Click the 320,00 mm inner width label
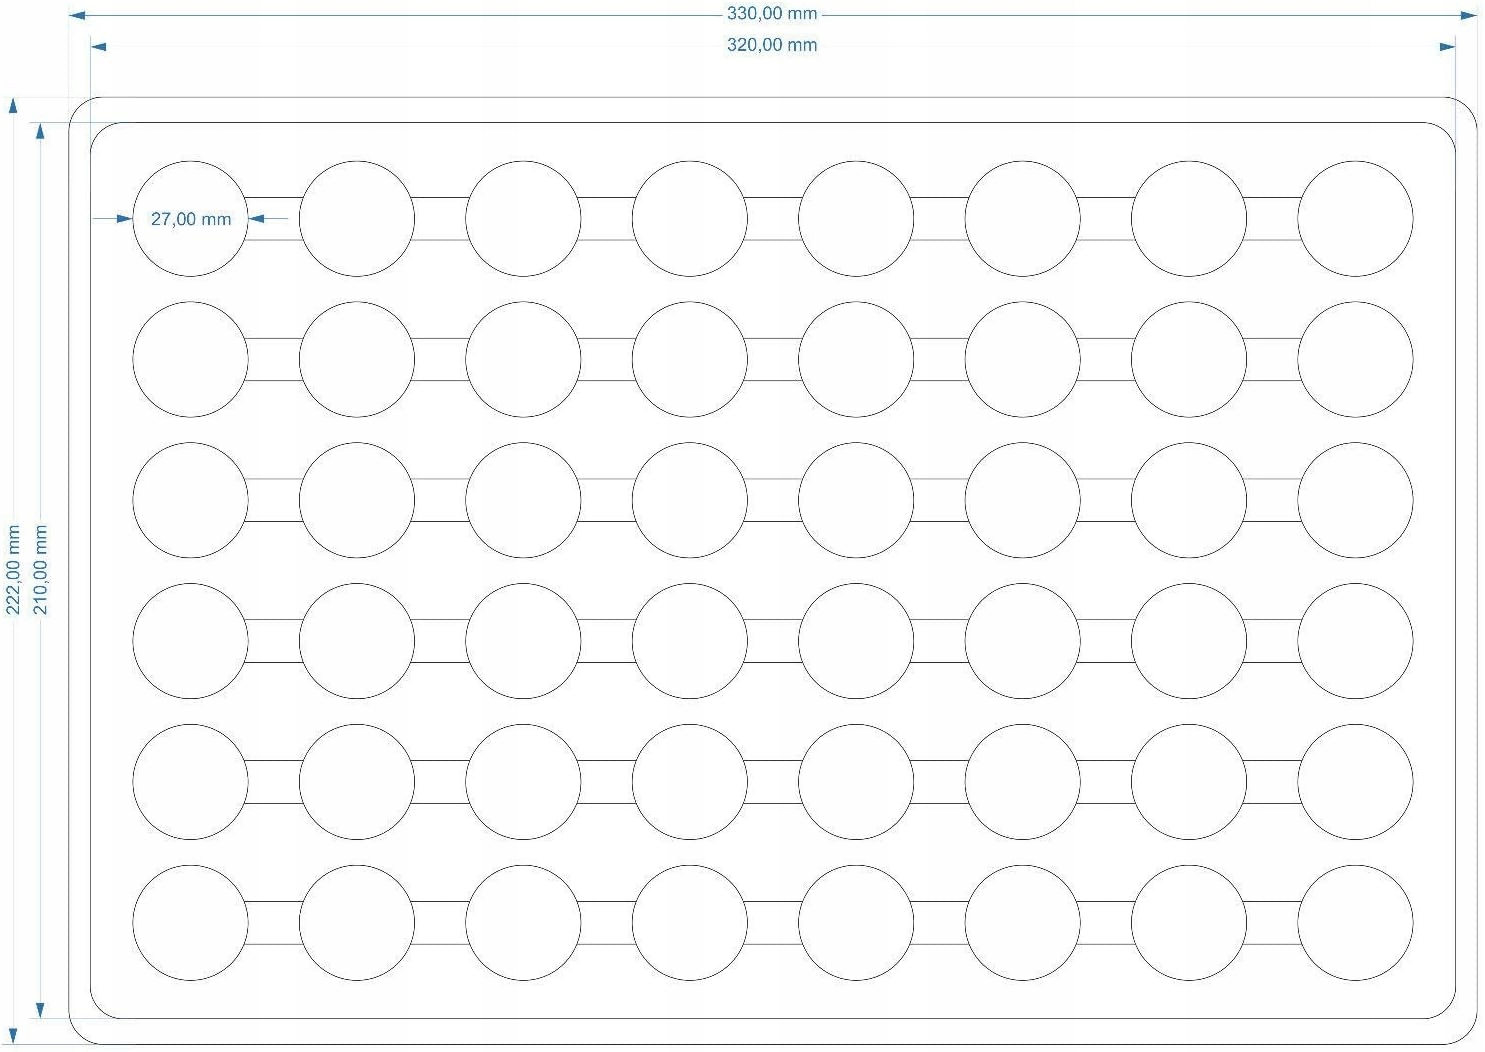 [772, 45]
